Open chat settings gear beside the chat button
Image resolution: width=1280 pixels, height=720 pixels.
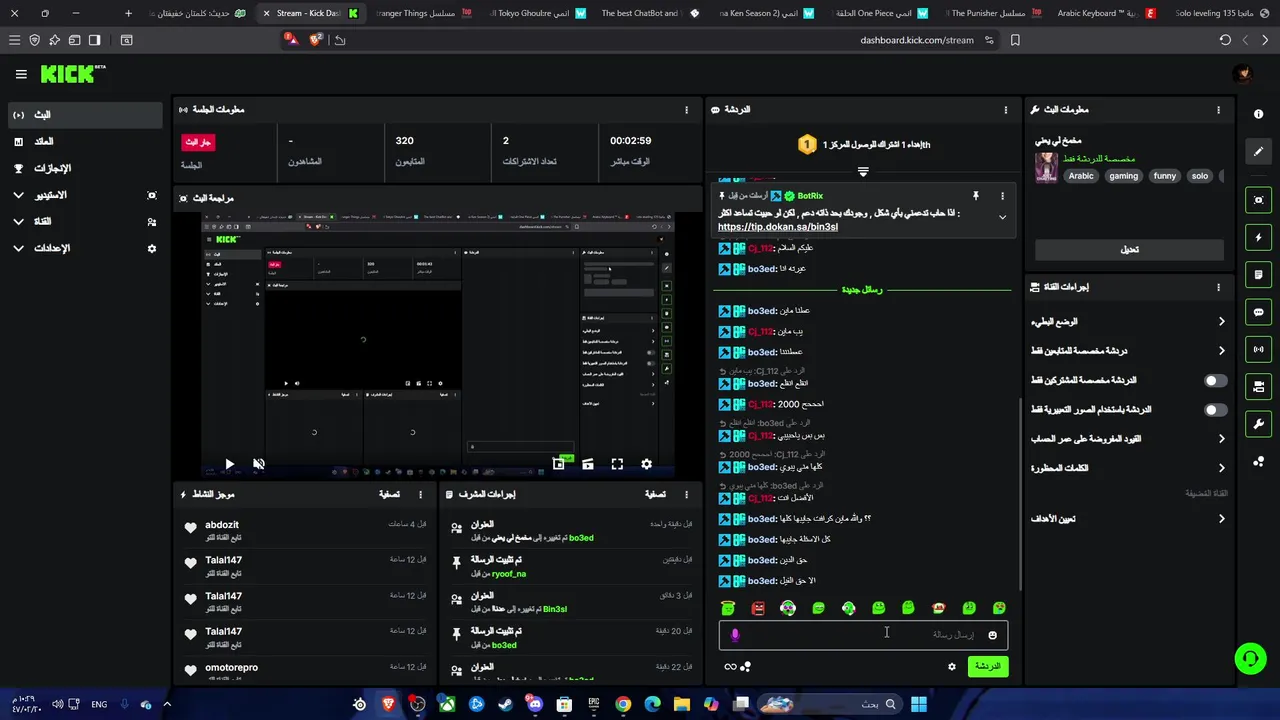click(952, 666)
